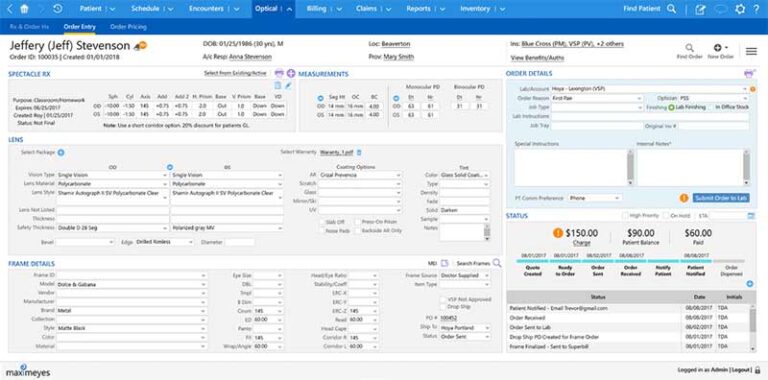The height and width of the screenshot is (380, 768).
Task: Click the Submit Order to Lab button
Action: [x=721, y=198]
